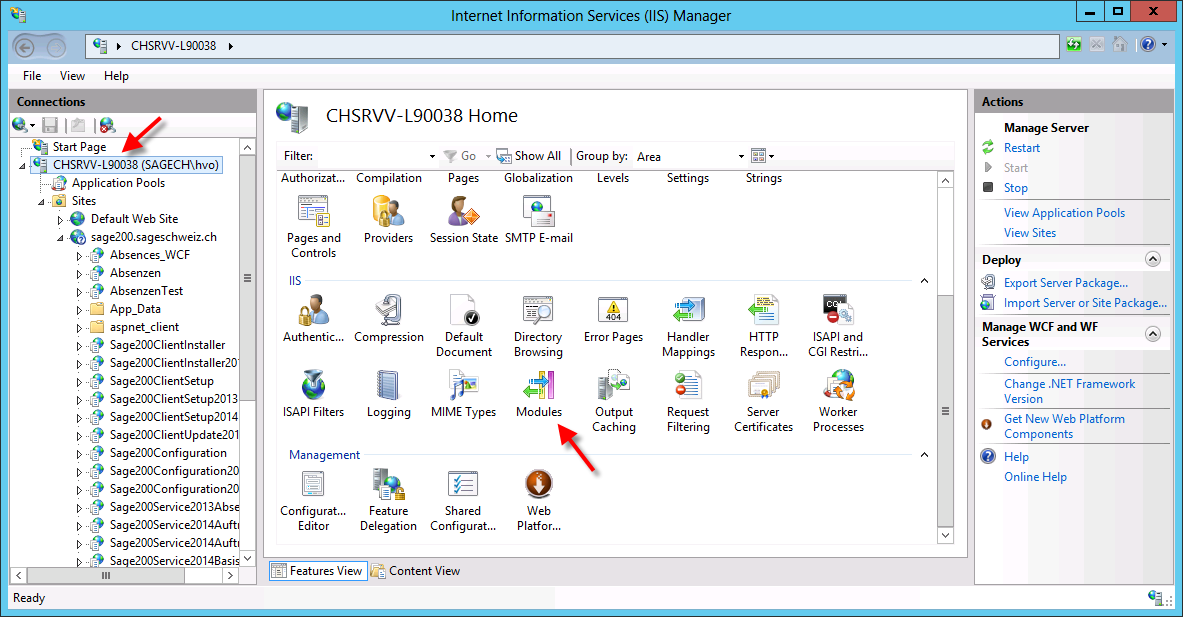Click the Save icon in Connections toolbar
The image size is (1183, 617).
pyautogui.click(x=51, y=125)
